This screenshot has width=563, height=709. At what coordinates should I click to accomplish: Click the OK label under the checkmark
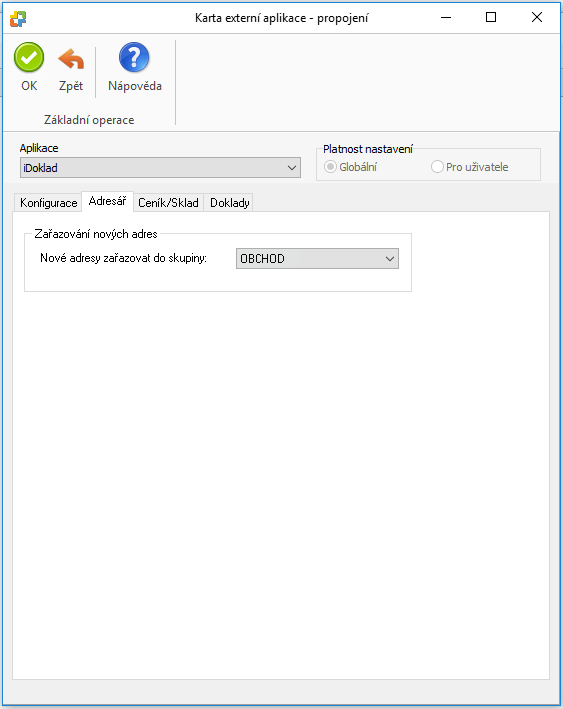pos(29,86)
